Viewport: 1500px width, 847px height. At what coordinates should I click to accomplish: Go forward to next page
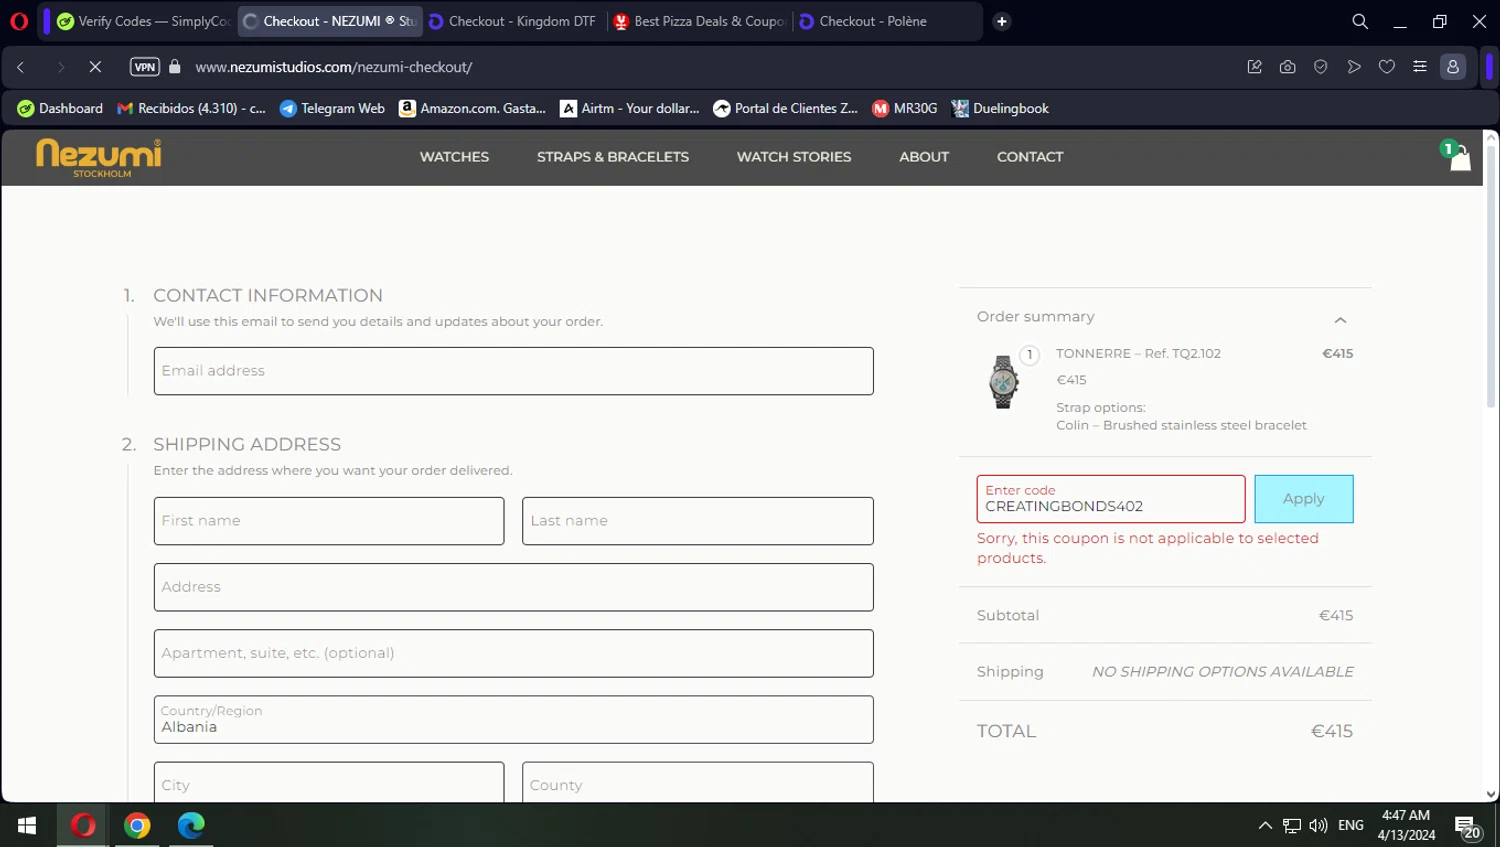click(60, 67)
